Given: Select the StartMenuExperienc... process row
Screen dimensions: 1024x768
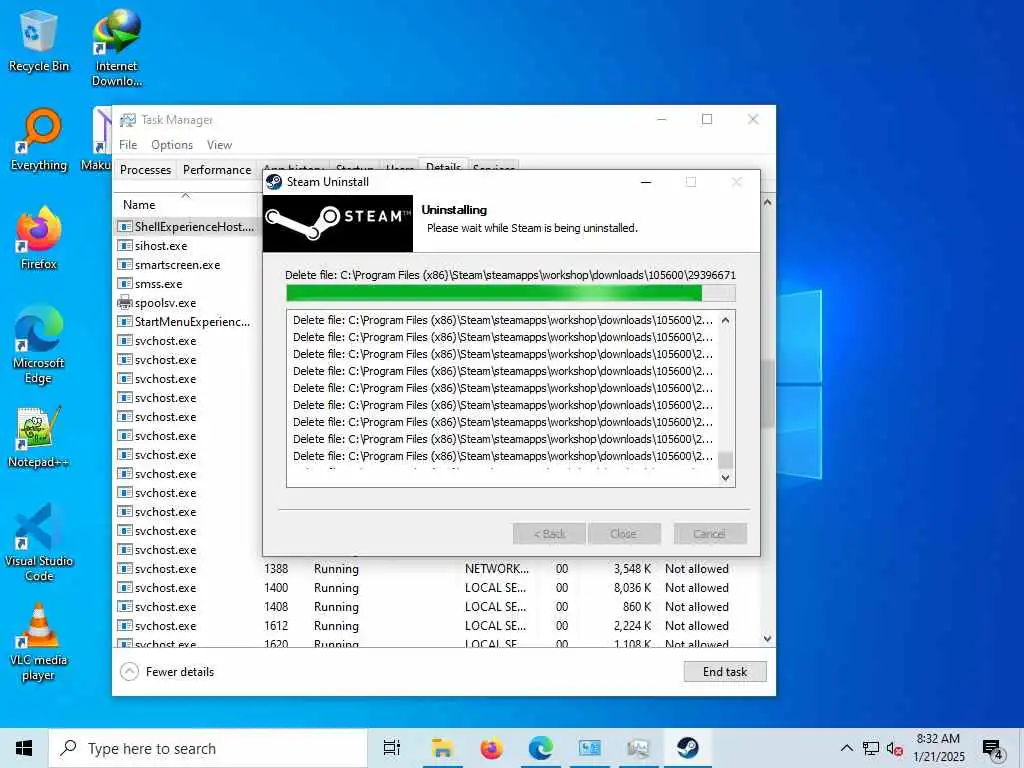Looking at the screenshot, I should pyautogui.click(x=187, y=321).
